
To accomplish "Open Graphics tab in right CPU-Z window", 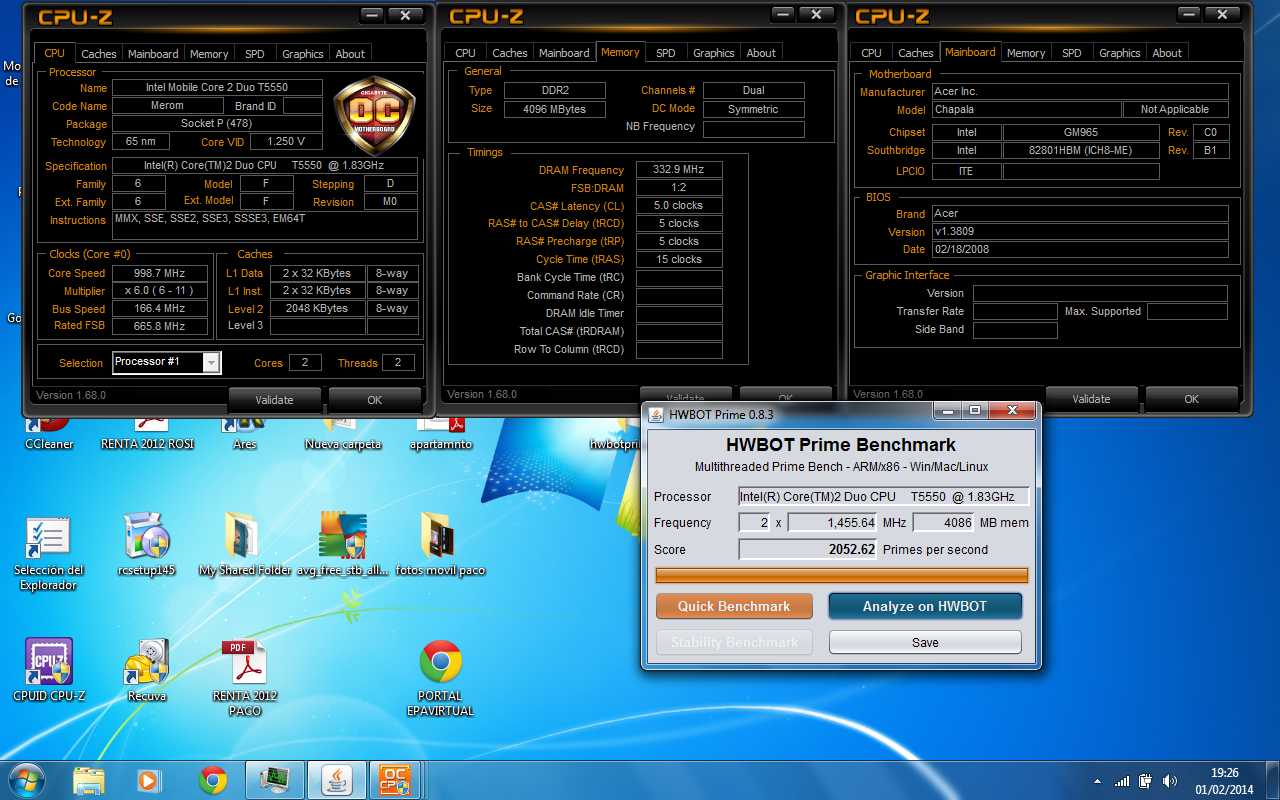I will click(1119, 53).
